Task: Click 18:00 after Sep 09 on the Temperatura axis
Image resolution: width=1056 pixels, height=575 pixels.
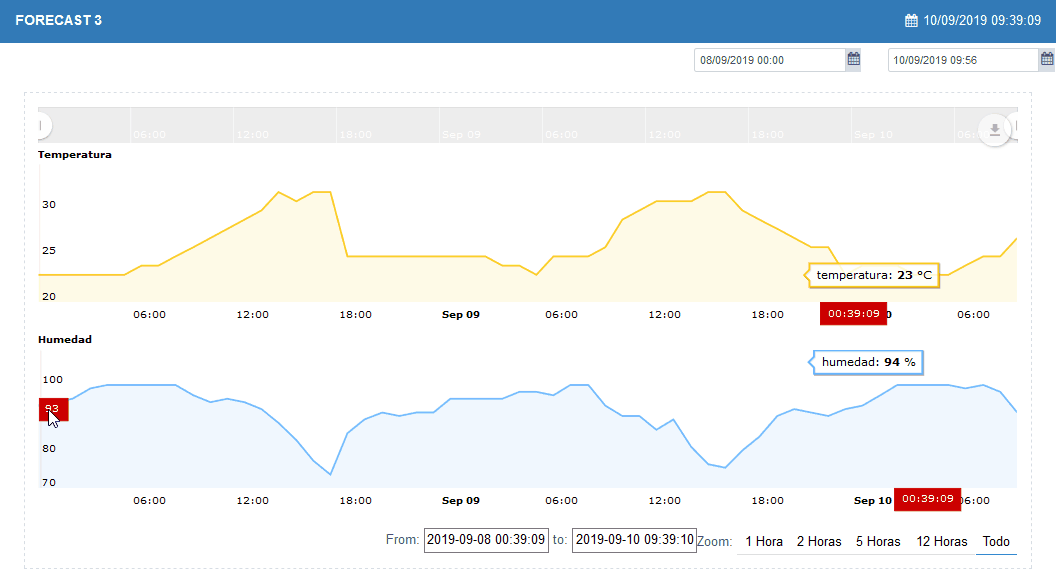Action: tap(767, 314)
